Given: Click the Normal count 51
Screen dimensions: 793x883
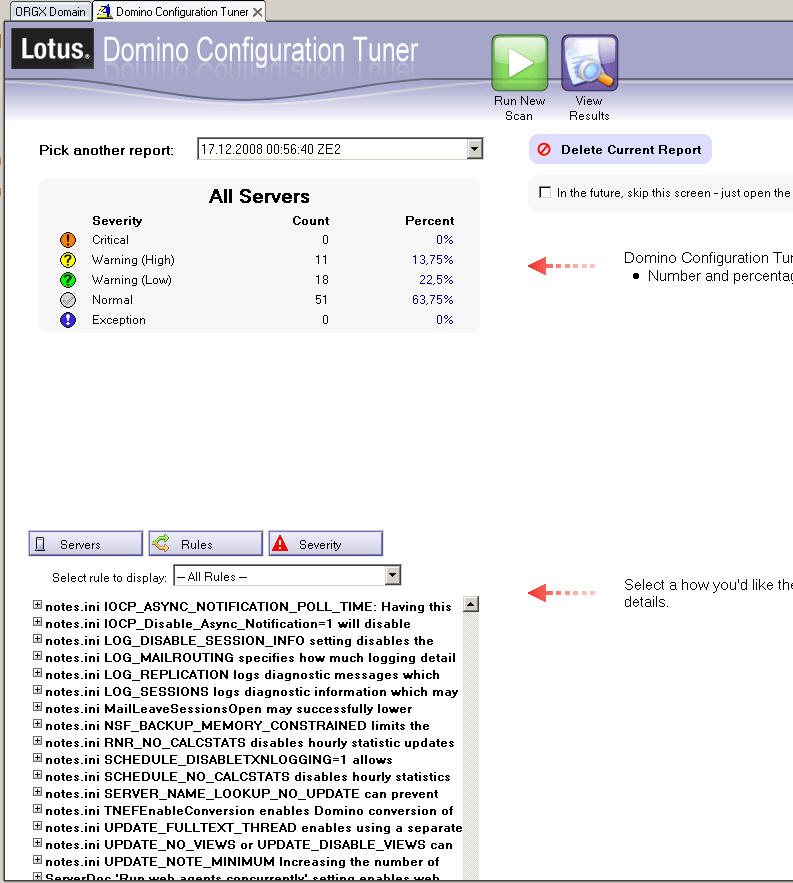Looking at the screenshot, I should (321, 300).
